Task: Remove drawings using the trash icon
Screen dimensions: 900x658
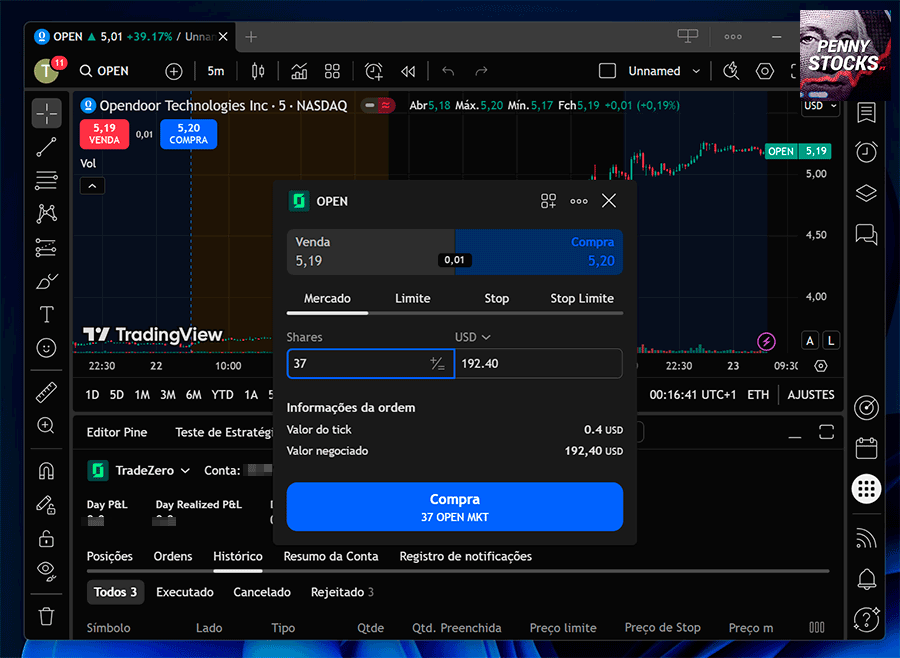Action: (46, 616)
